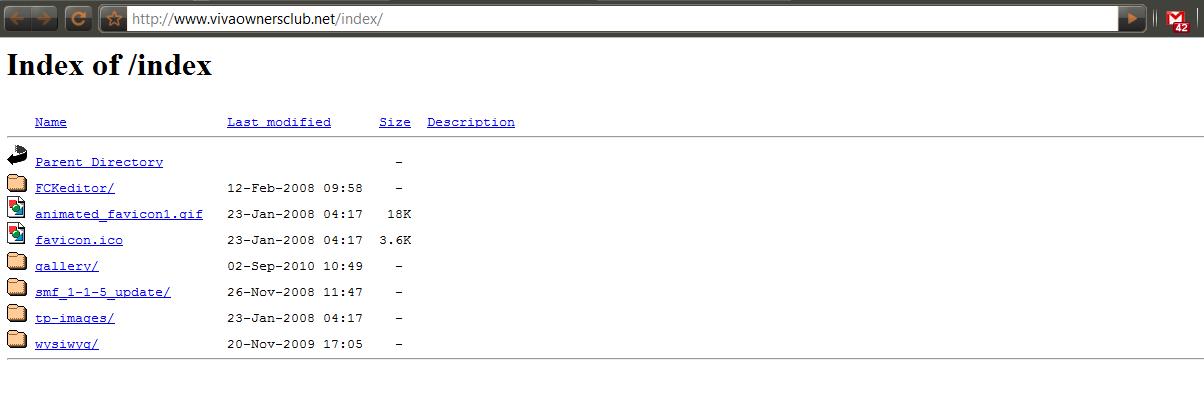Click the wysiwyg folder icon
The image size is (1204, 414).
(x=17, y=339)
